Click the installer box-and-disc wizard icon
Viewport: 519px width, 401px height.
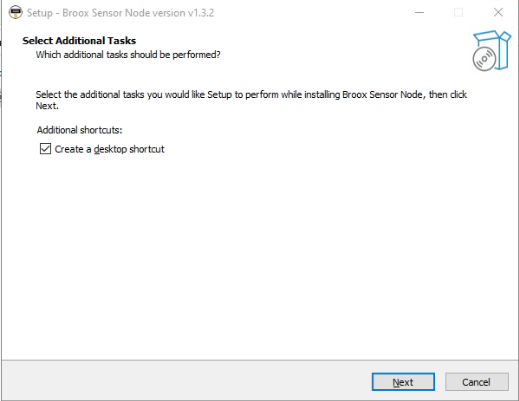tap(492, 51)
